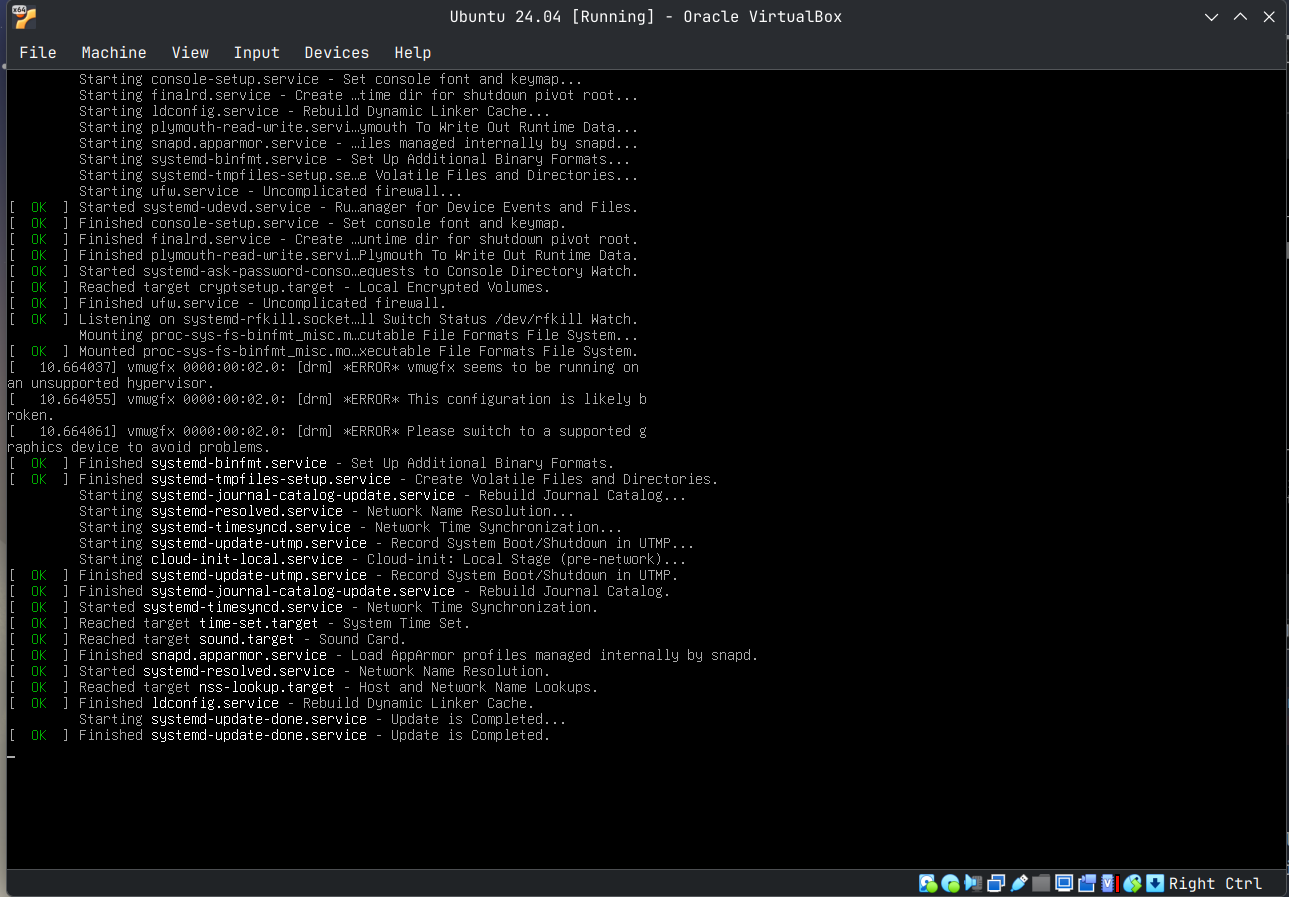Screen dimensions: 1289x897
Task: Click the Right Ctrl host key label
Action: pos(1215,883)
